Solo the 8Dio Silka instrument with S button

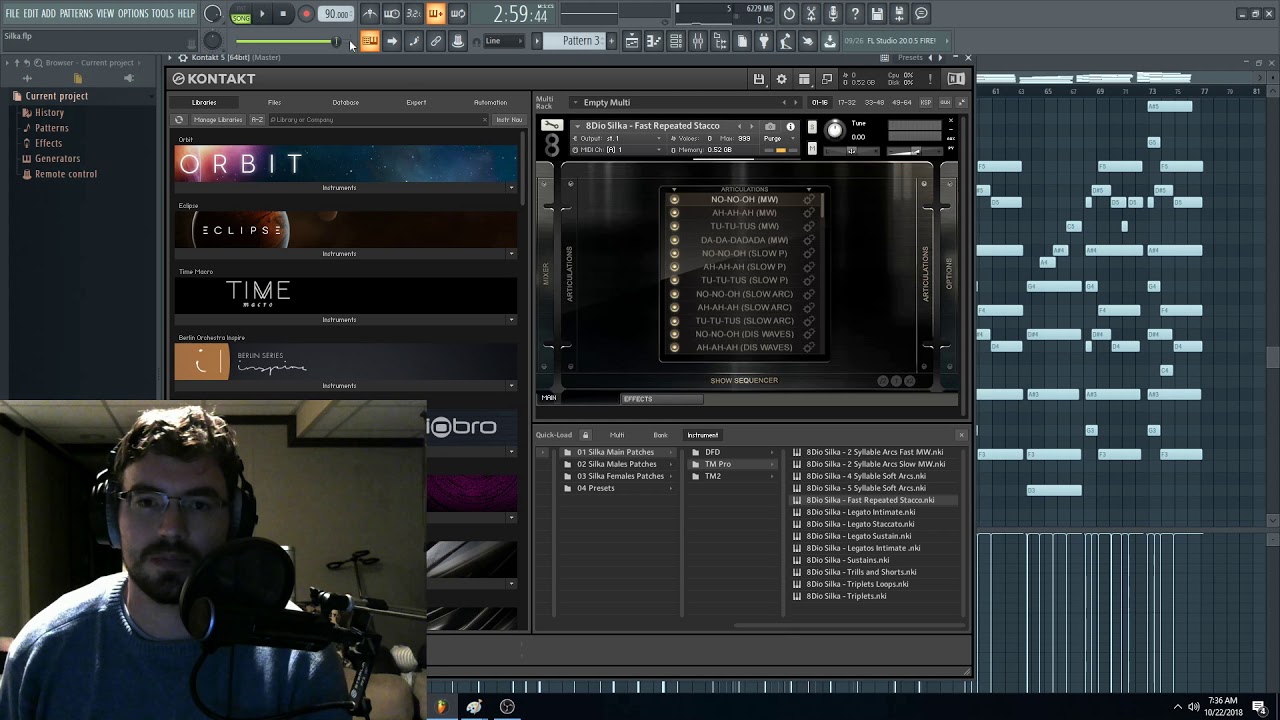(x=812, y=126)
